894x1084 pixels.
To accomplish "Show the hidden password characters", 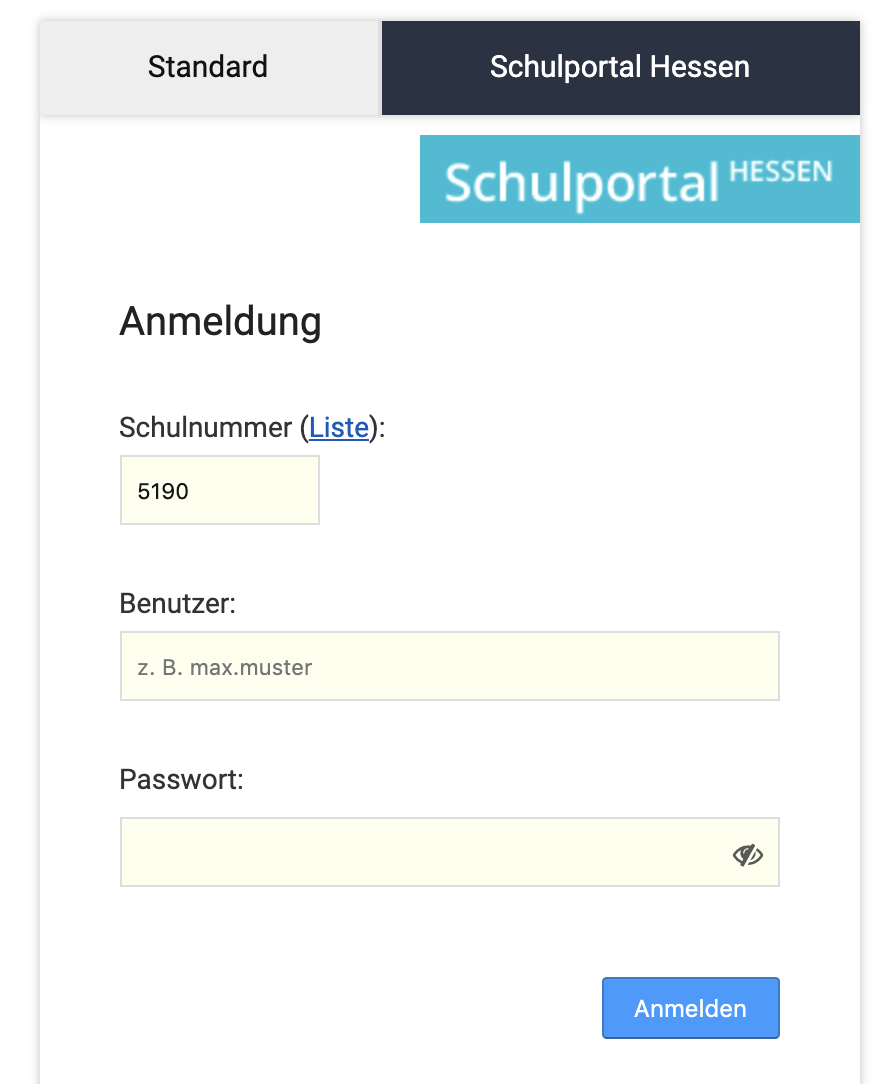I will pyautogui.click(x=747, y=854).
